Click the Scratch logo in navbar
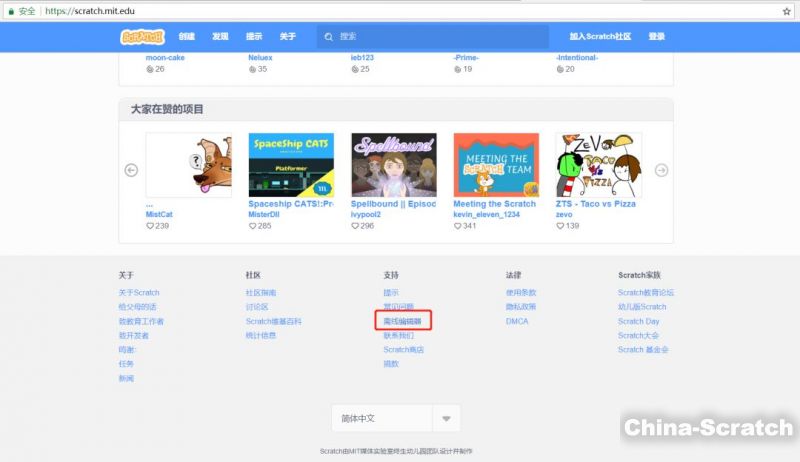The height and width of the screenshot is (462, 800). pyautogui.click(x=143, y=37)
